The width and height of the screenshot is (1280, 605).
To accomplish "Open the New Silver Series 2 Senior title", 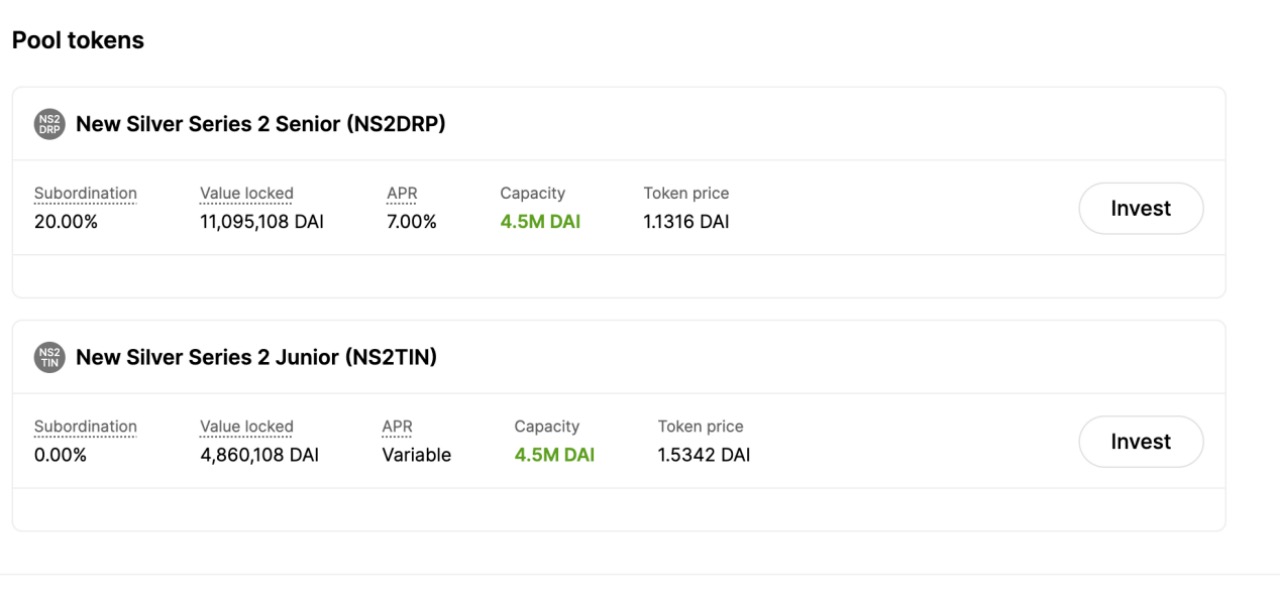I will point(260,124).
